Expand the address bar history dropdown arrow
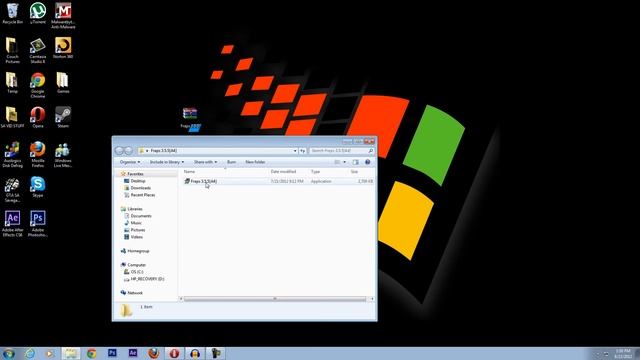Screen dimensions: 640x360 pyautogui.click(x=295, y=151)
